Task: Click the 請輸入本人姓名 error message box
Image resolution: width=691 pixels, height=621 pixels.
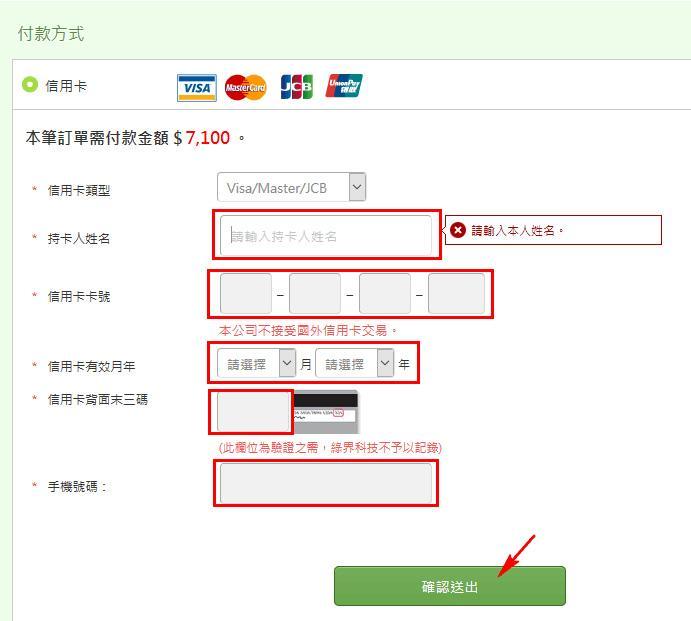Action: (x=553, y=230)
